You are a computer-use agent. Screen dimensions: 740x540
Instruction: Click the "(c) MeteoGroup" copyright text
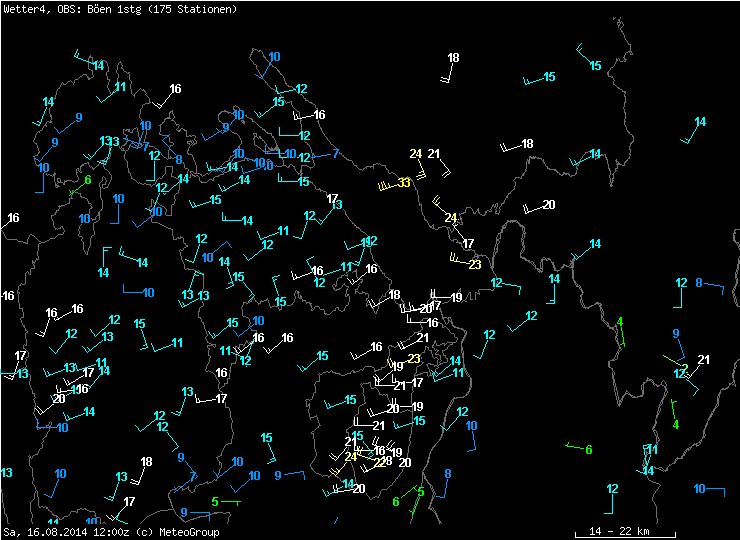pos(177,532)
